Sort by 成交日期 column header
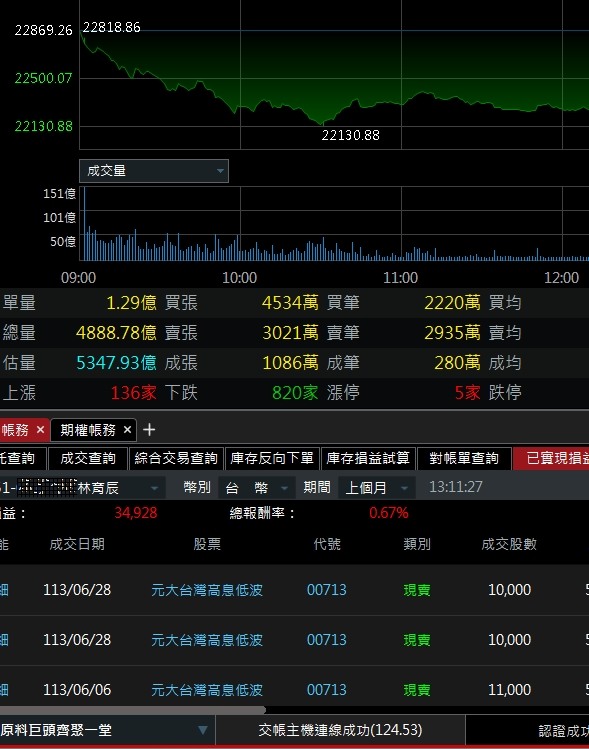589x749 pixels. pos(77,544)
